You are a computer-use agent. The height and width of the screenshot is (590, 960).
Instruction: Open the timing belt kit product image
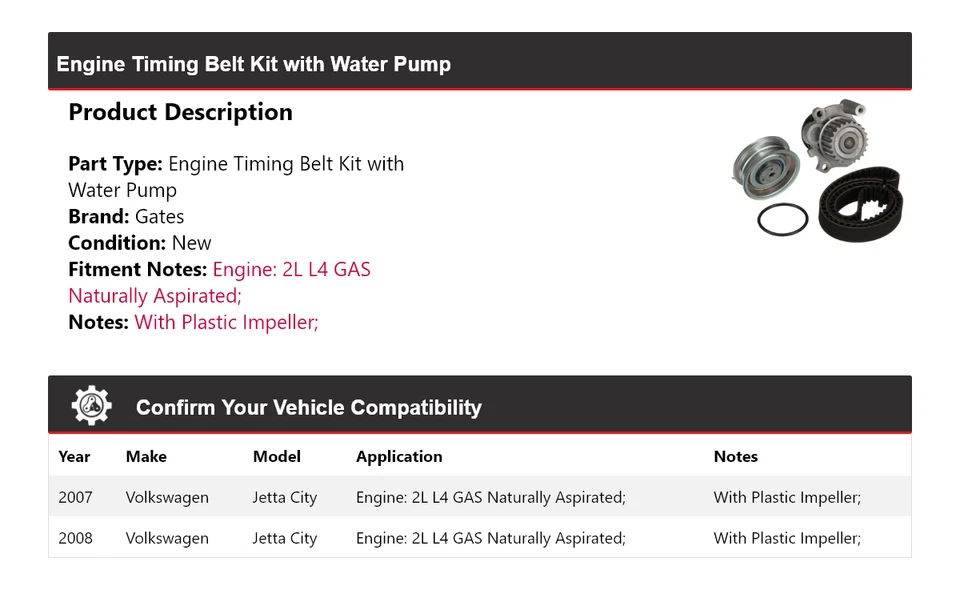click(x=817, y=170)
